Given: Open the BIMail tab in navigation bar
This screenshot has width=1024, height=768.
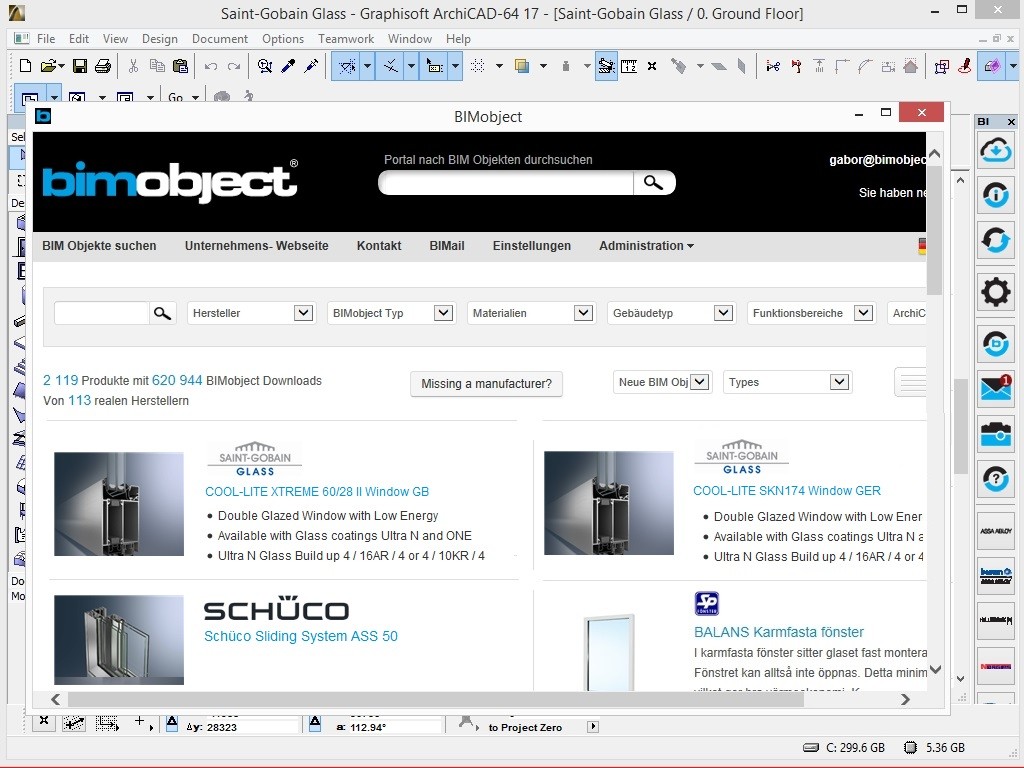Looking at the screenshot, I should (x=447, y=246).
